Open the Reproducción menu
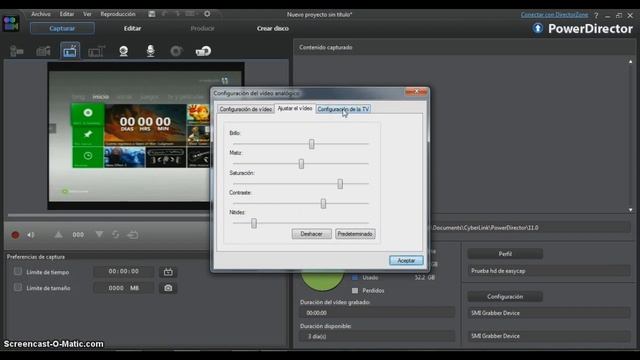 118,14
